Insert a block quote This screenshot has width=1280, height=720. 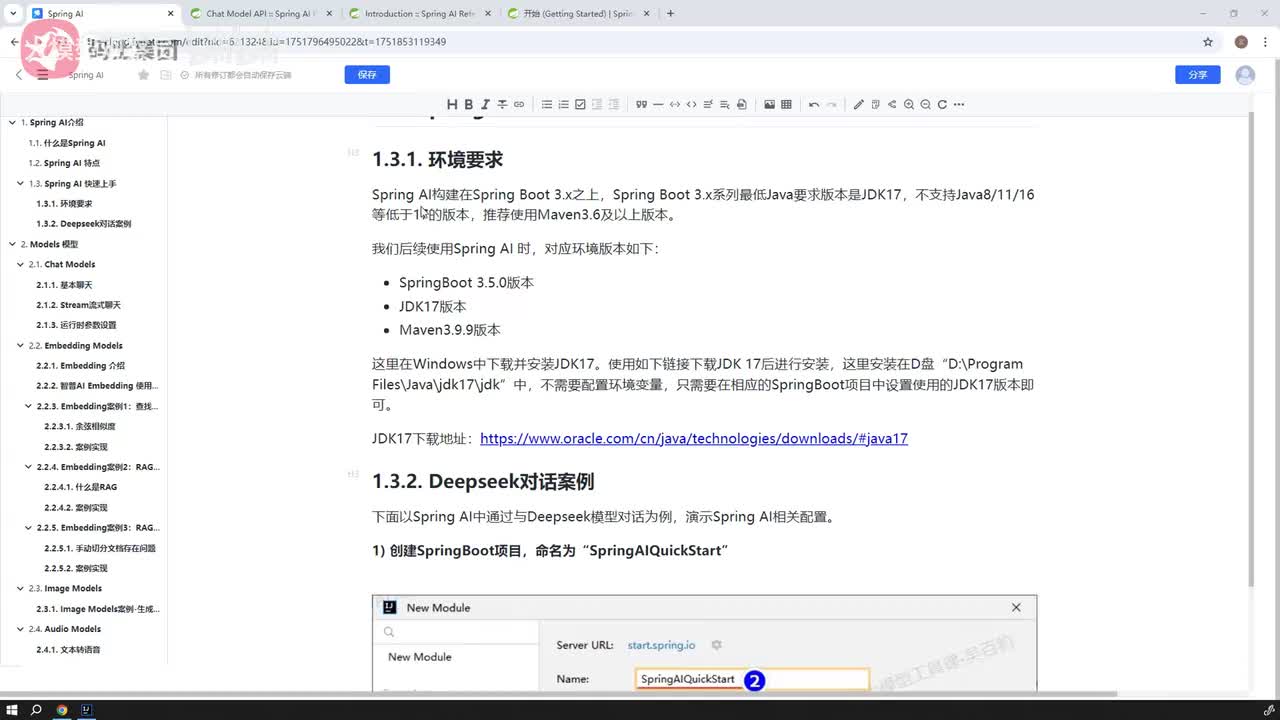642,104
